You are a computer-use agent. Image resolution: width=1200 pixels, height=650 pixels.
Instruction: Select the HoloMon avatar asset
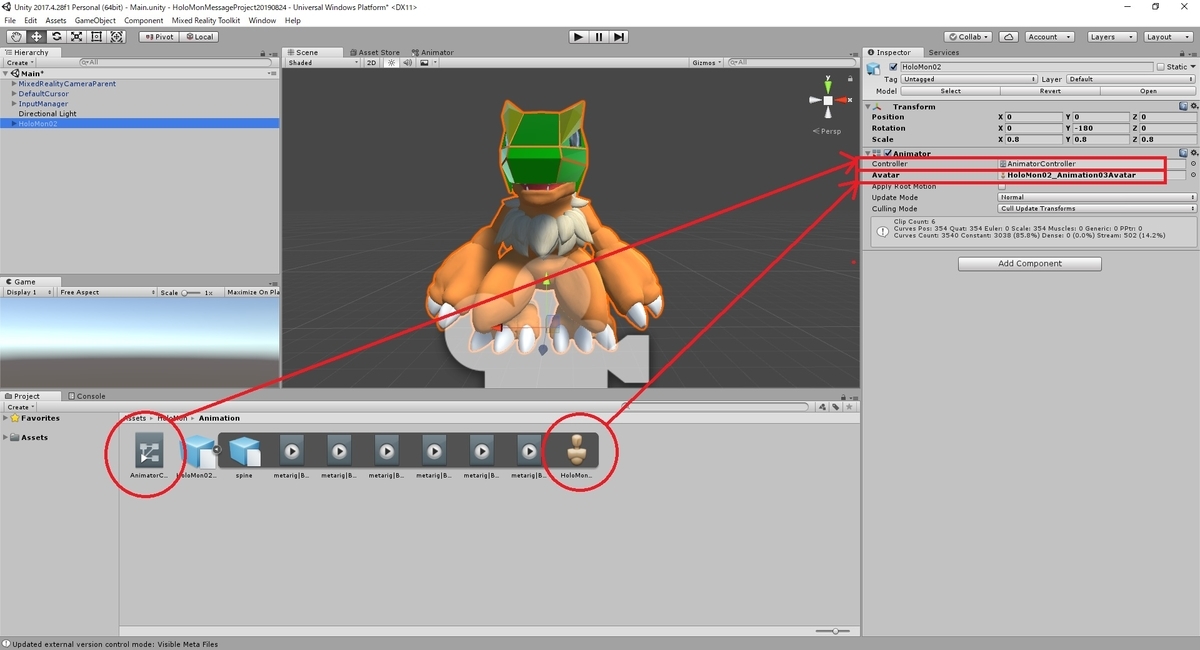tap(576, 457)
